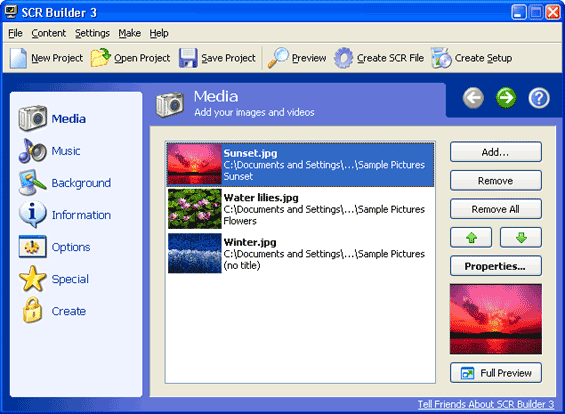Open the Special star section

coord(54,279)
